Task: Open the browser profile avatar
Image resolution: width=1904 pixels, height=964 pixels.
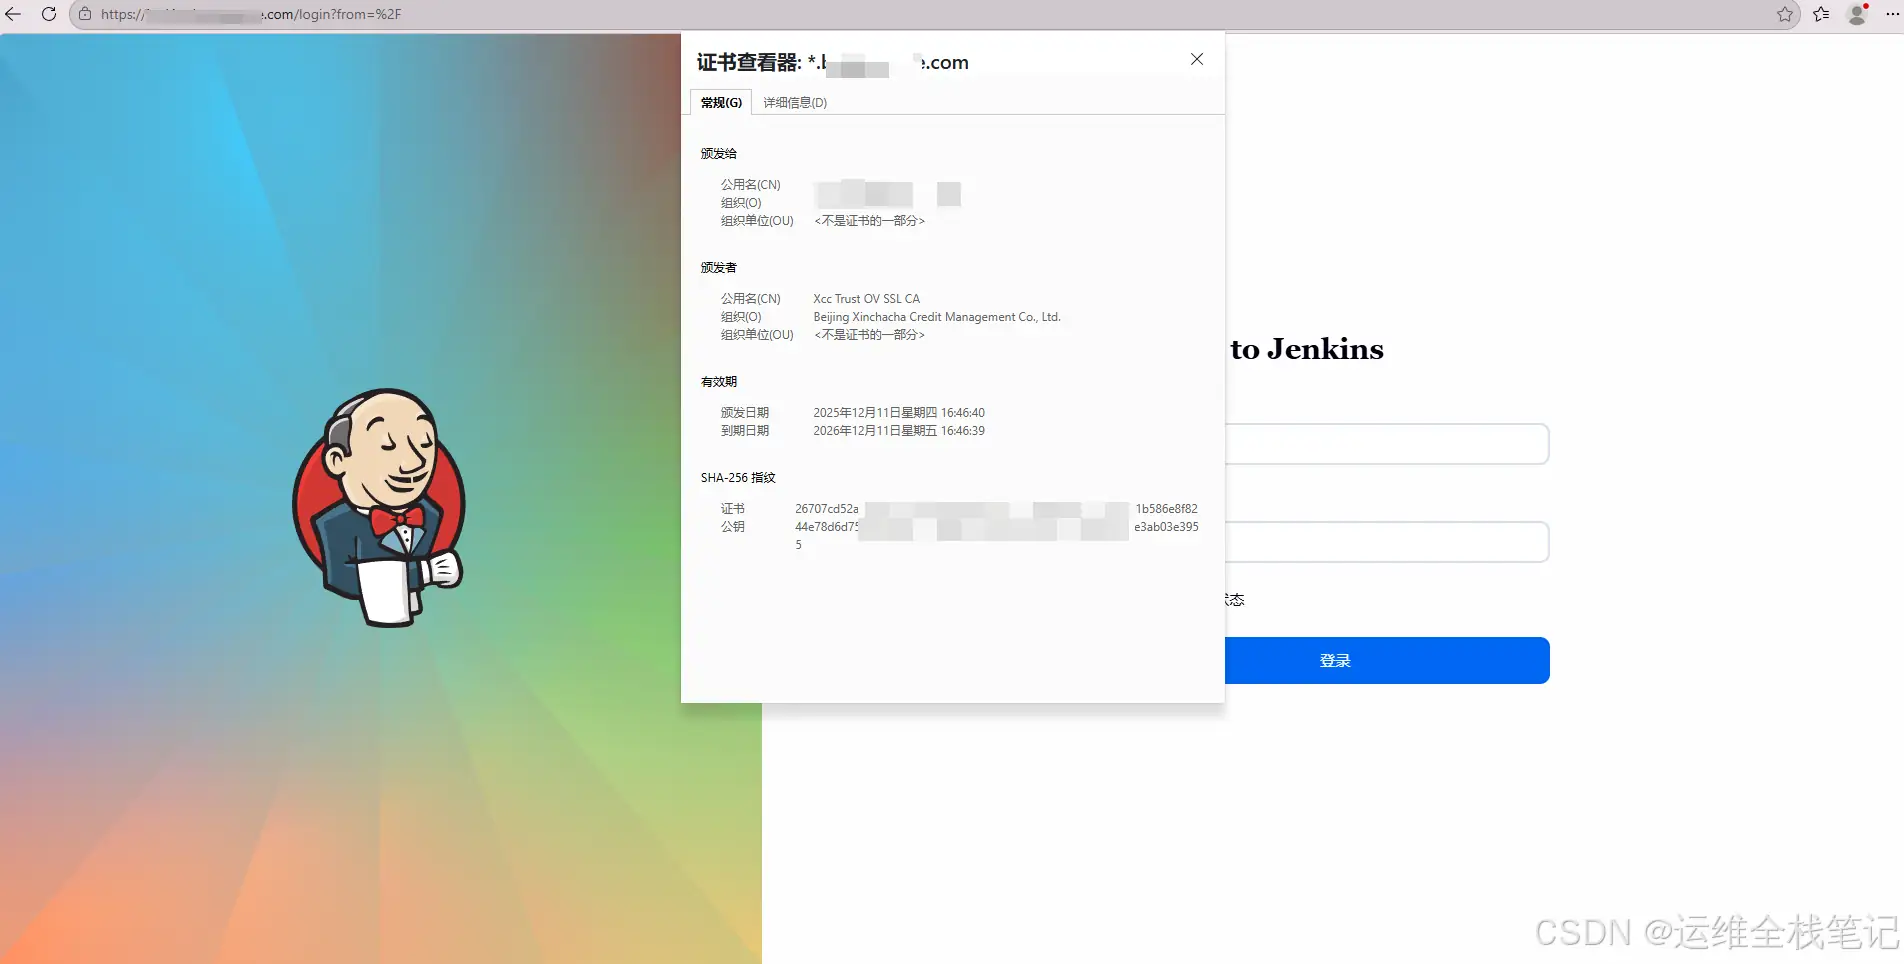Action: click(x=1858, y=14)
